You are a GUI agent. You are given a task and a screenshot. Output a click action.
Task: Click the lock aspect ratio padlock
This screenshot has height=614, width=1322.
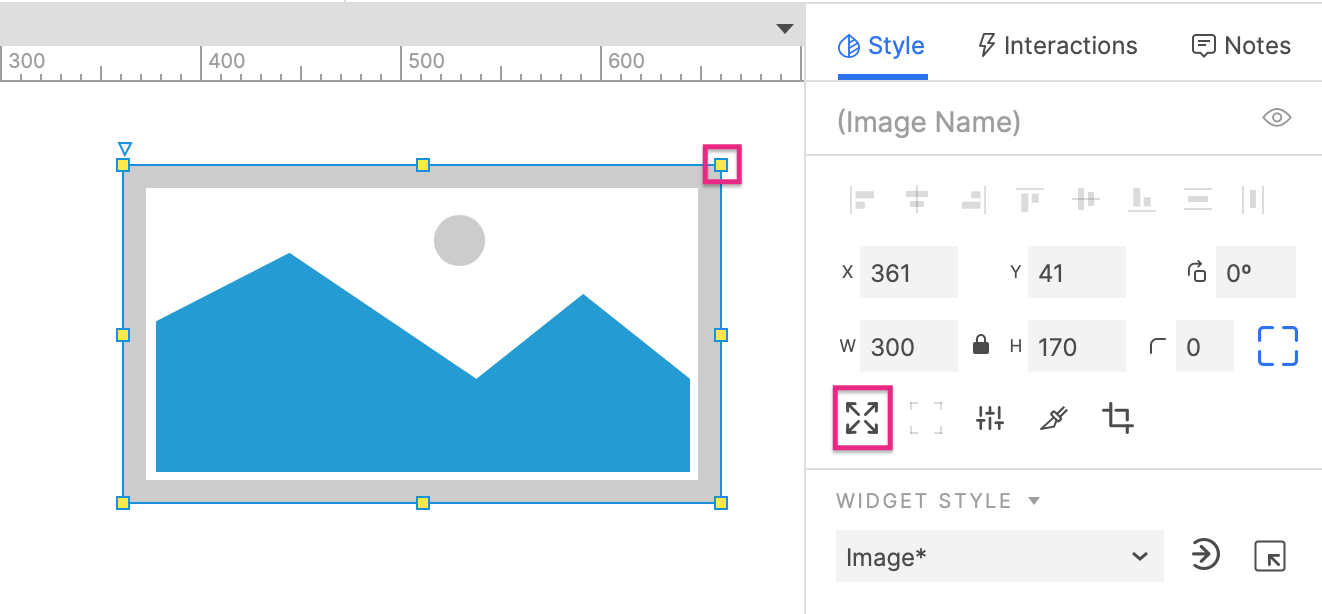pyautogui.click(x=981, y=344)
